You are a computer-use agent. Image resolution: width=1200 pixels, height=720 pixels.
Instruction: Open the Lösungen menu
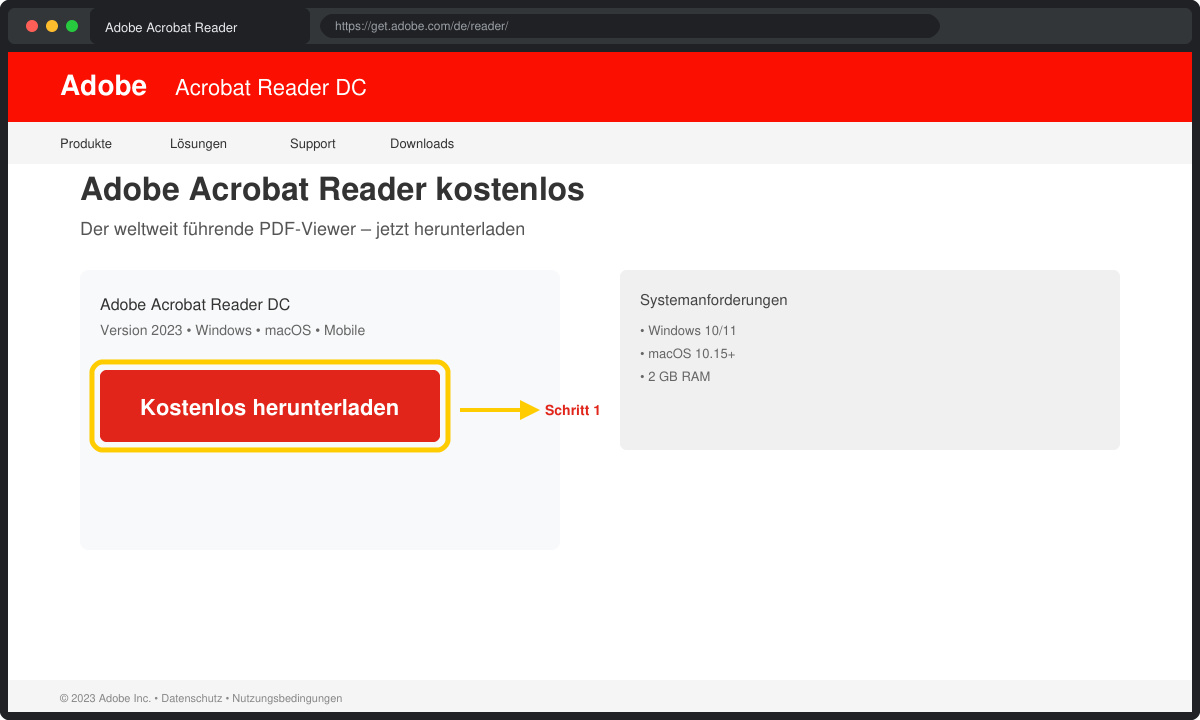pos(198,144)
